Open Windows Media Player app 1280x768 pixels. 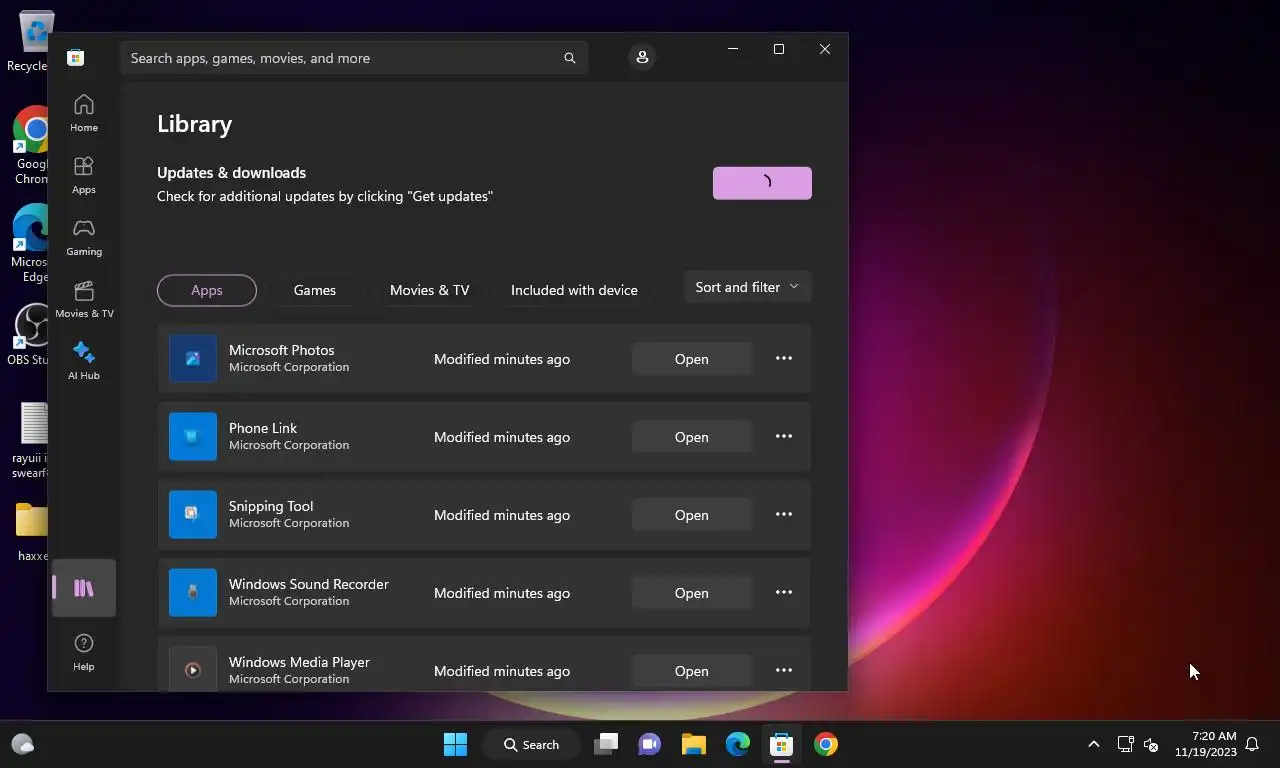tap(692, 671)
